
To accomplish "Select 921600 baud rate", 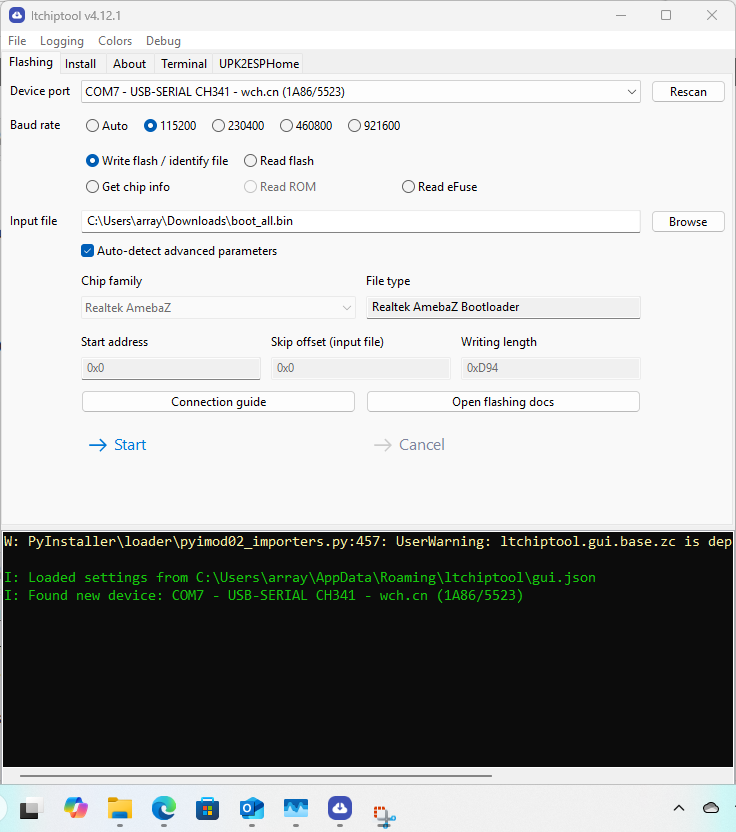I will pyautogui.click(x=374, y=126).
